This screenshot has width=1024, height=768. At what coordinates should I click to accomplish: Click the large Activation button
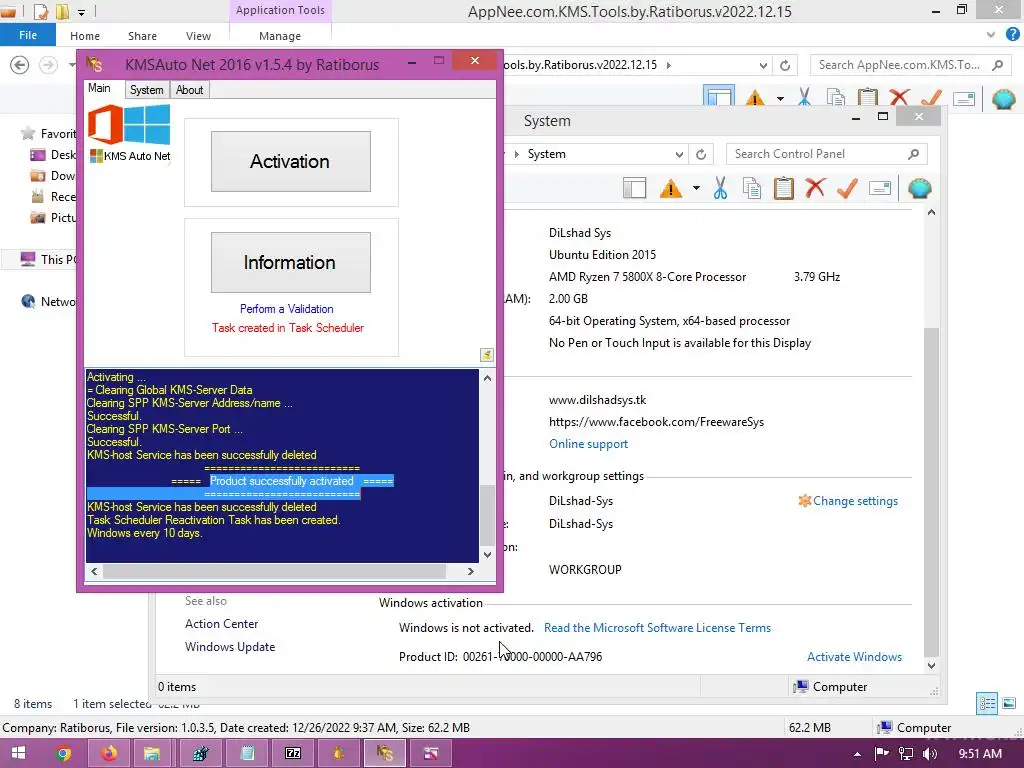pyautogui.click(x=291, y=161)
